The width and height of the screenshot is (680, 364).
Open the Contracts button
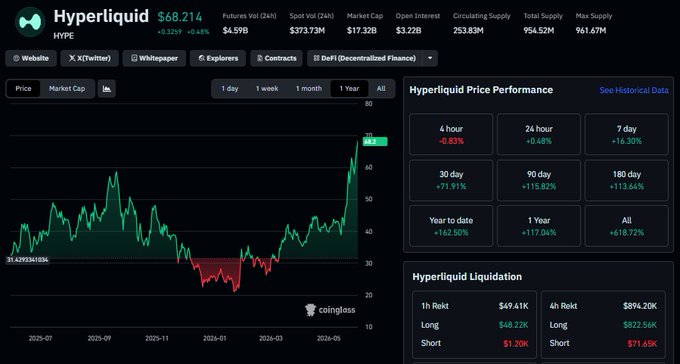pyautogui.click(x=276, y=58)
